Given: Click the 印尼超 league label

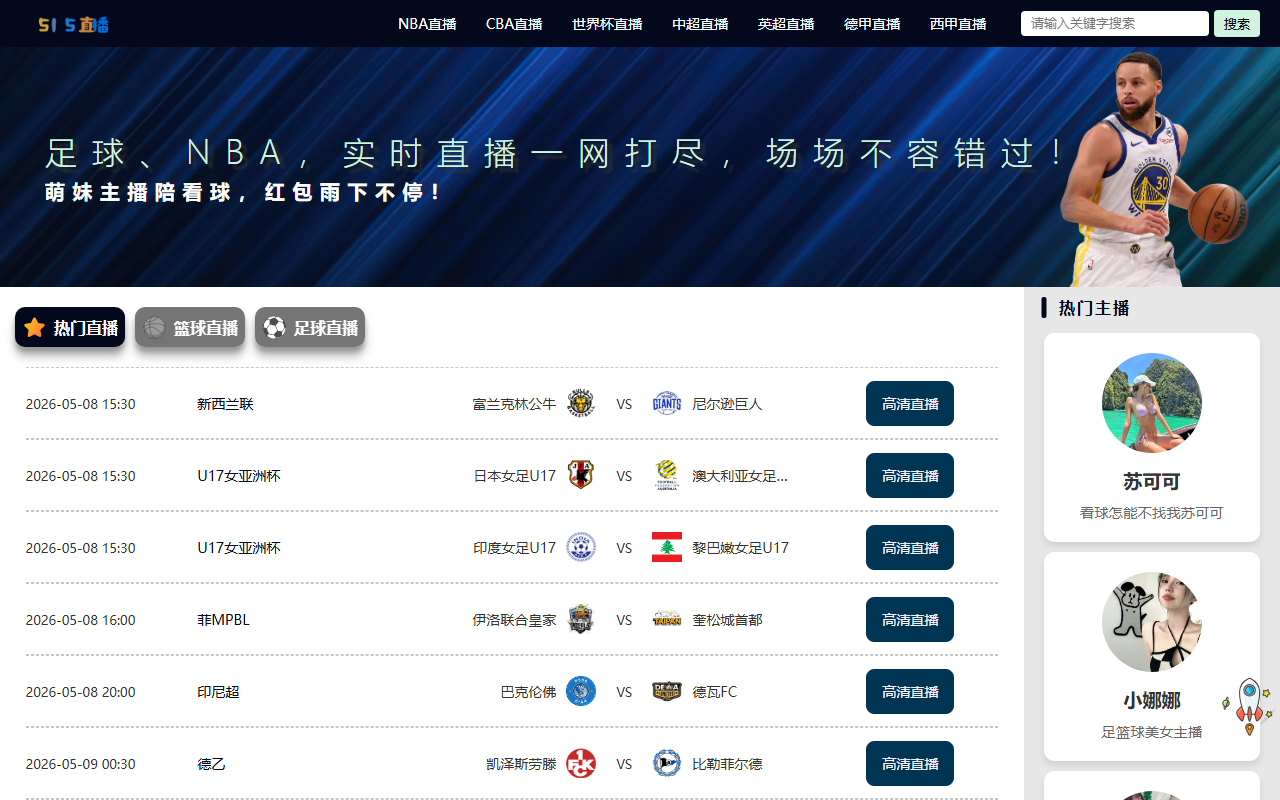Looking at the screenshot, I should pyautogui.click(x=218, y=692).
